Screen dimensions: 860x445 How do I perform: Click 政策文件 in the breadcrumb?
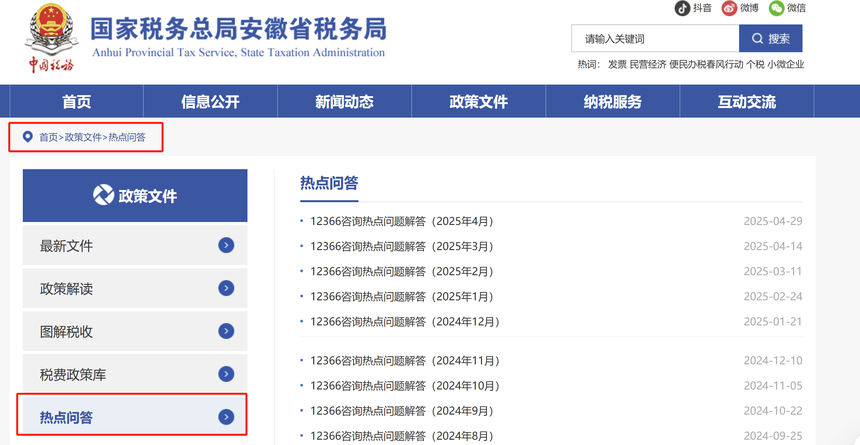point(83,137)
